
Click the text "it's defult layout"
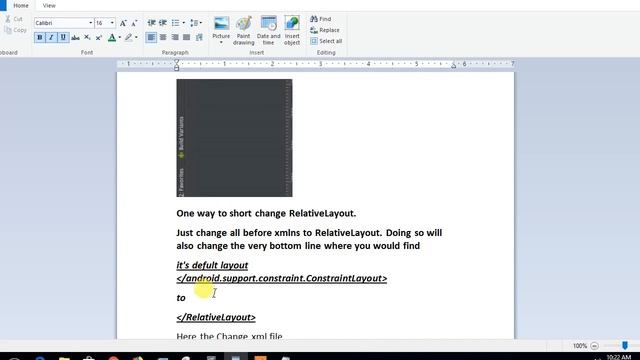tap(212, 265)
